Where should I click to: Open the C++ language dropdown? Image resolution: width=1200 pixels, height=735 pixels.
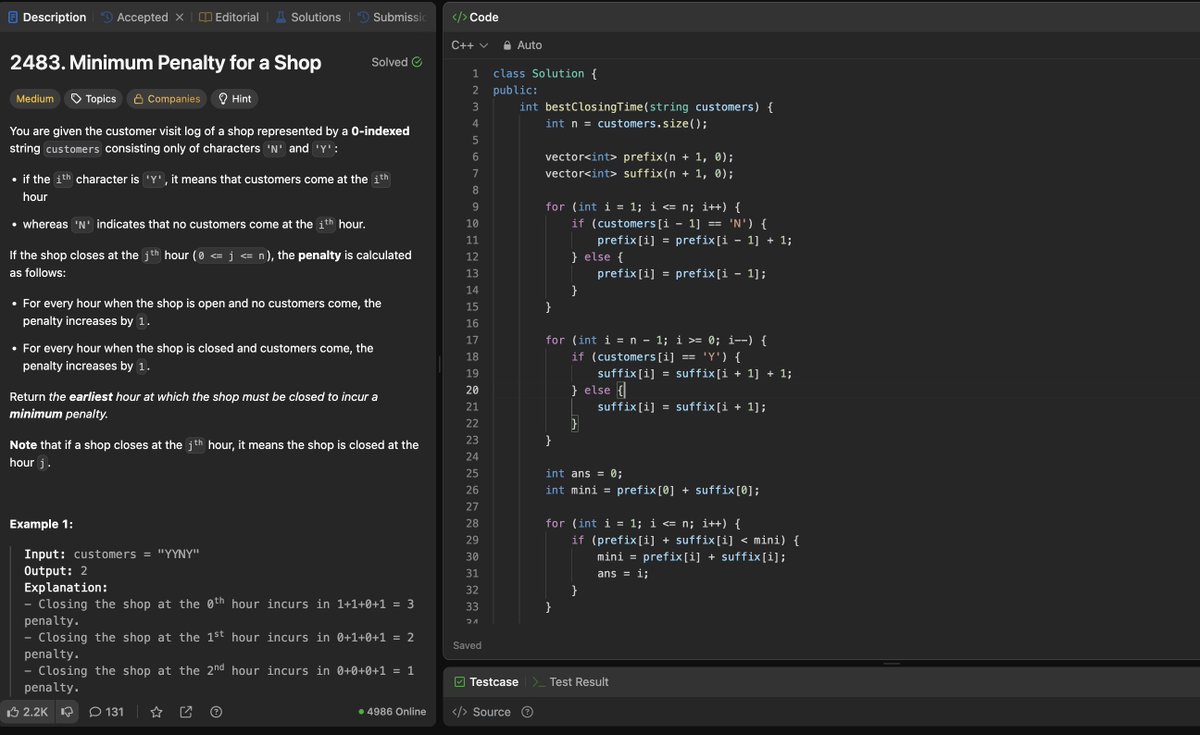pos(469,45)
